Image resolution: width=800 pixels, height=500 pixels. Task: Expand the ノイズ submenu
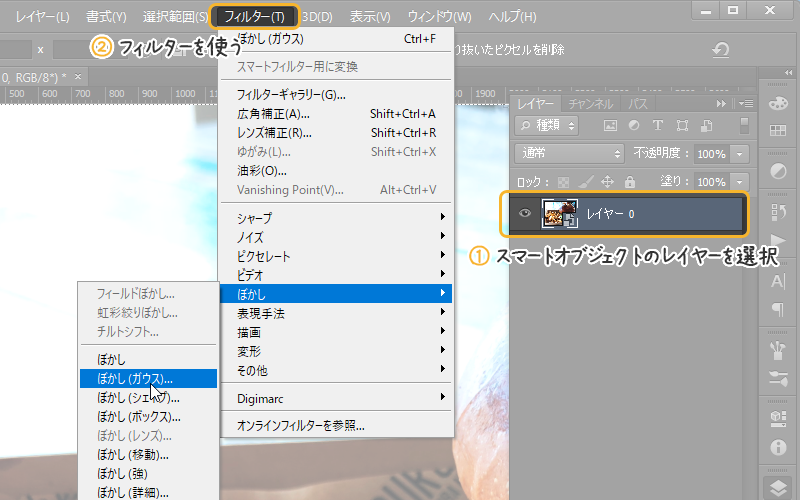pyautogui.click(x=337, y=237)
